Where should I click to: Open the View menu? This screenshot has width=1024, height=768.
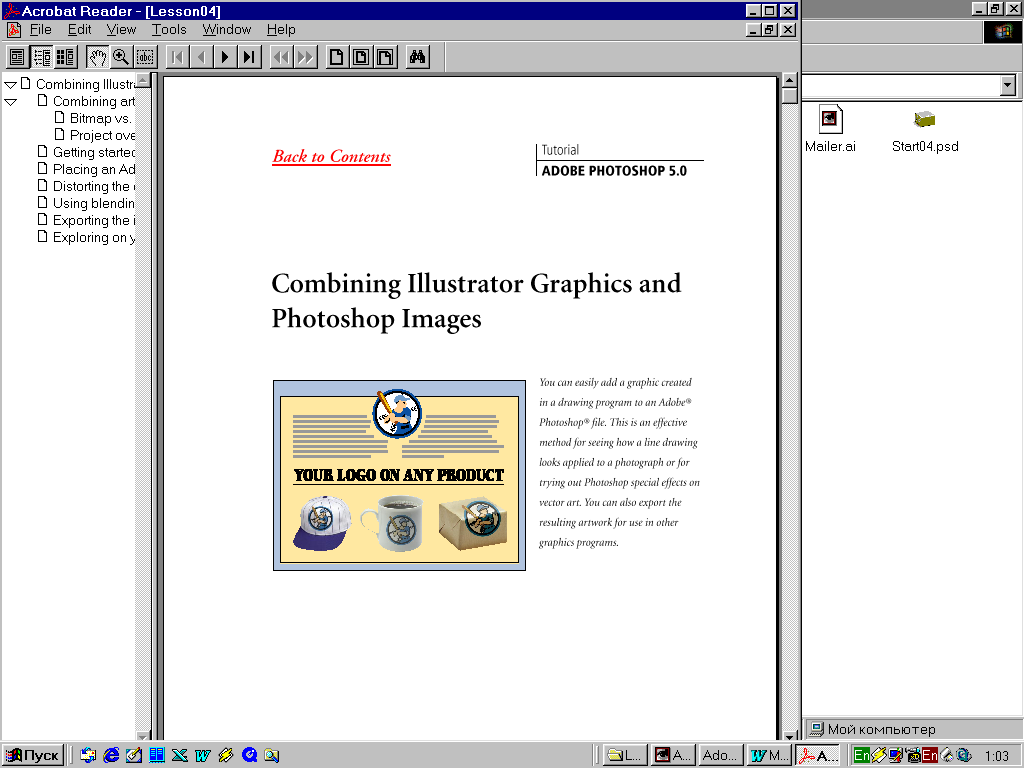(x=121, y=29)
